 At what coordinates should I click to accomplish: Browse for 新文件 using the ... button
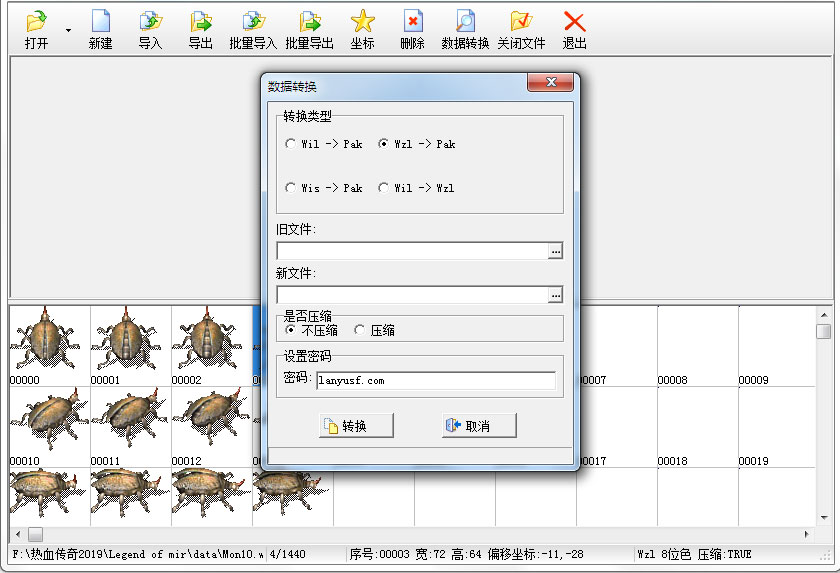pyautogui.click(x=556, y=295)
